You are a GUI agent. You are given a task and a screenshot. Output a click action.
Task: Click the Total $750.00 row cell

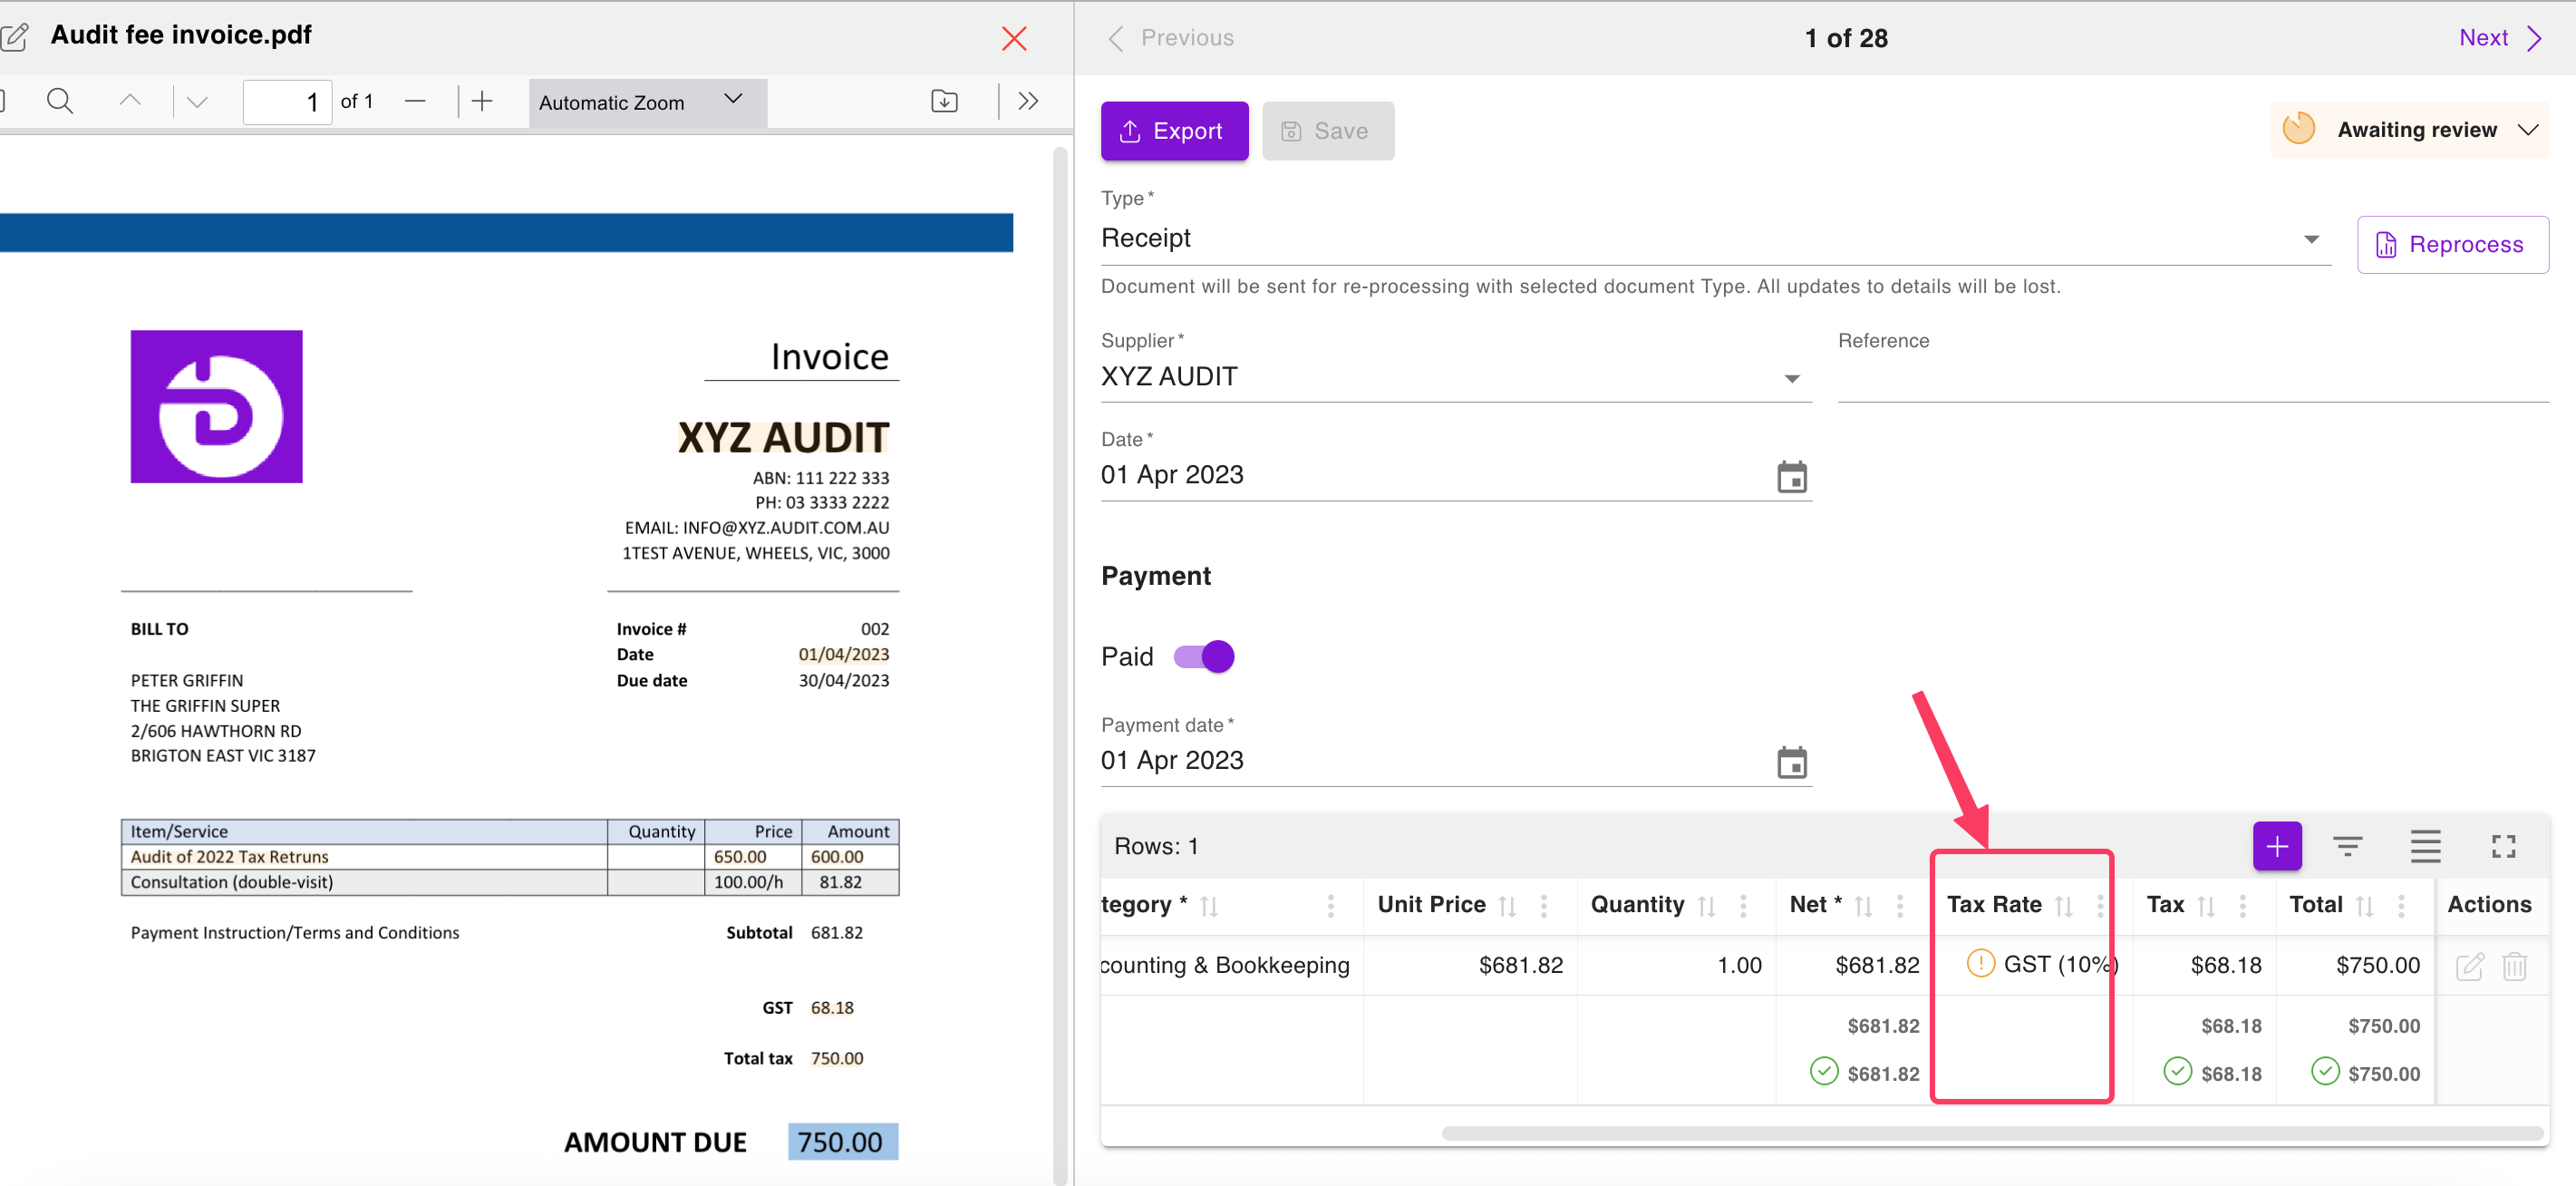(2355, 965)
